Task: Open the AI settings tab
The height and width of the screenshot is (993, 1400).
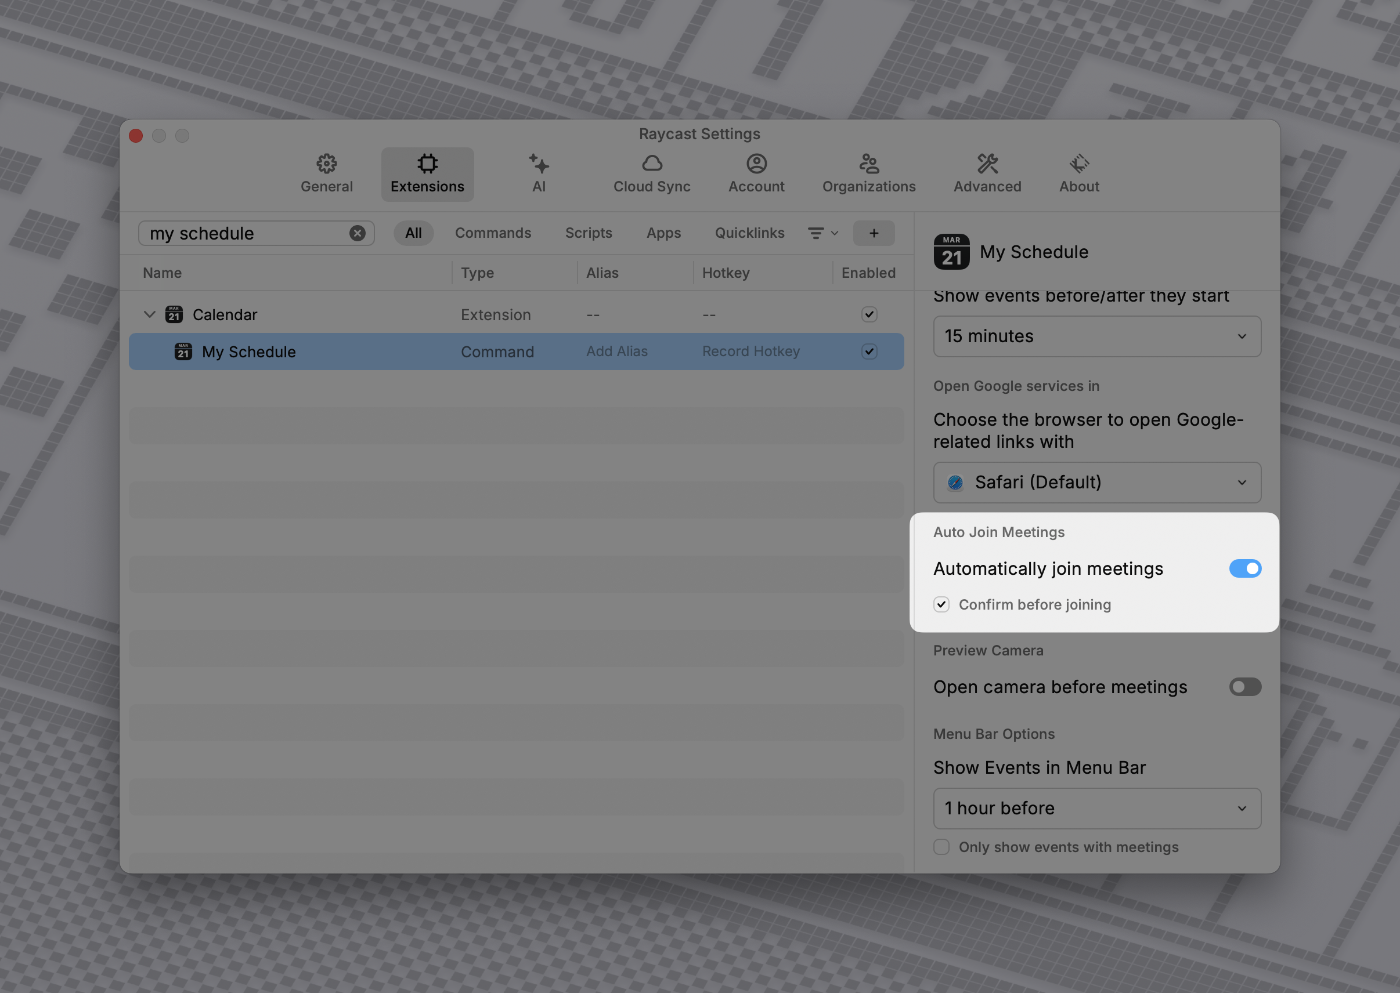Action: pos(539,174)
